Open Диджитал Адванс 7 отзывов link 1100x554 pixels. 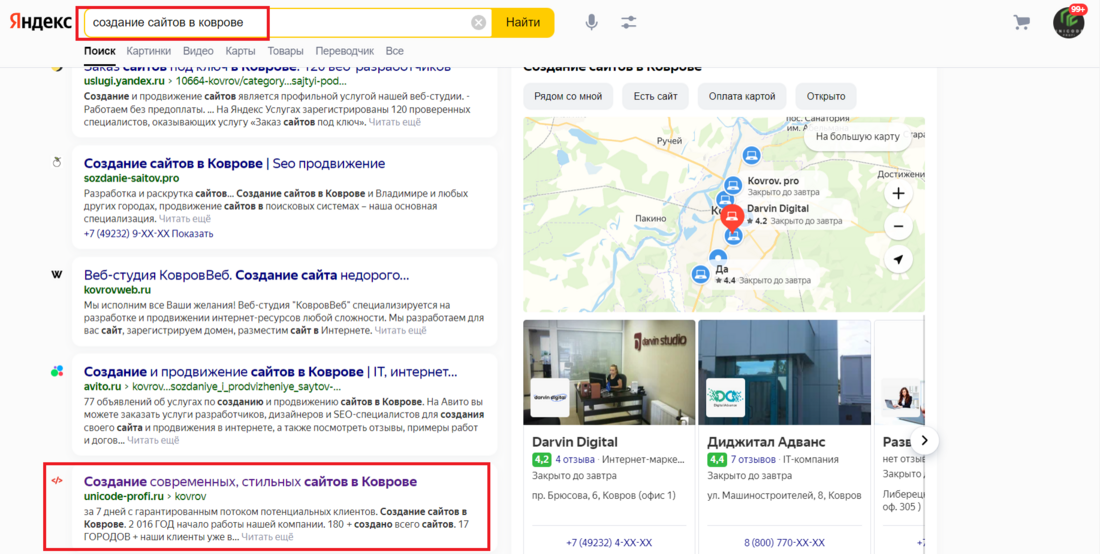(753, 460)
